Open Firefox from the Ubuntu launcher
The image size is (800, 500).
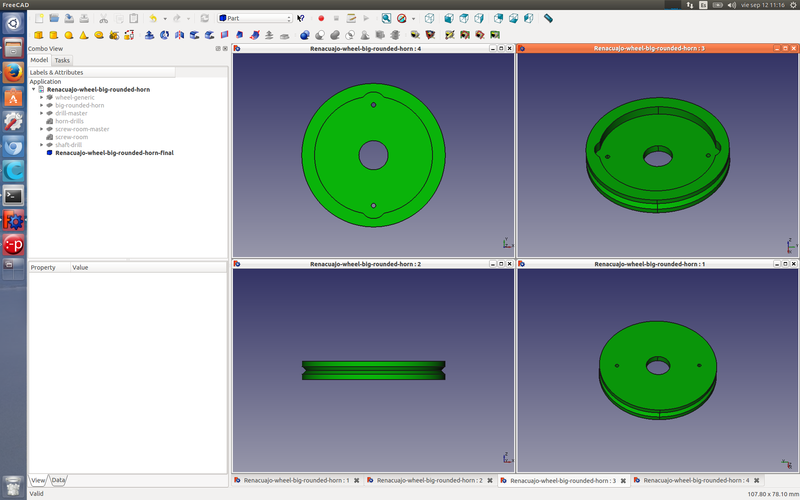(x=13, y=72)
